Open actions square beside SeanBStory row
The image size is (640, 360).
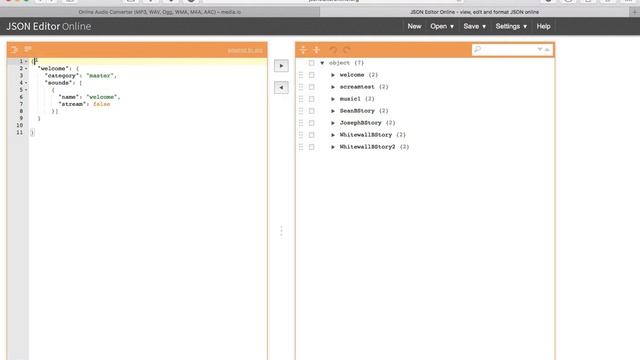tap(311, 111)
